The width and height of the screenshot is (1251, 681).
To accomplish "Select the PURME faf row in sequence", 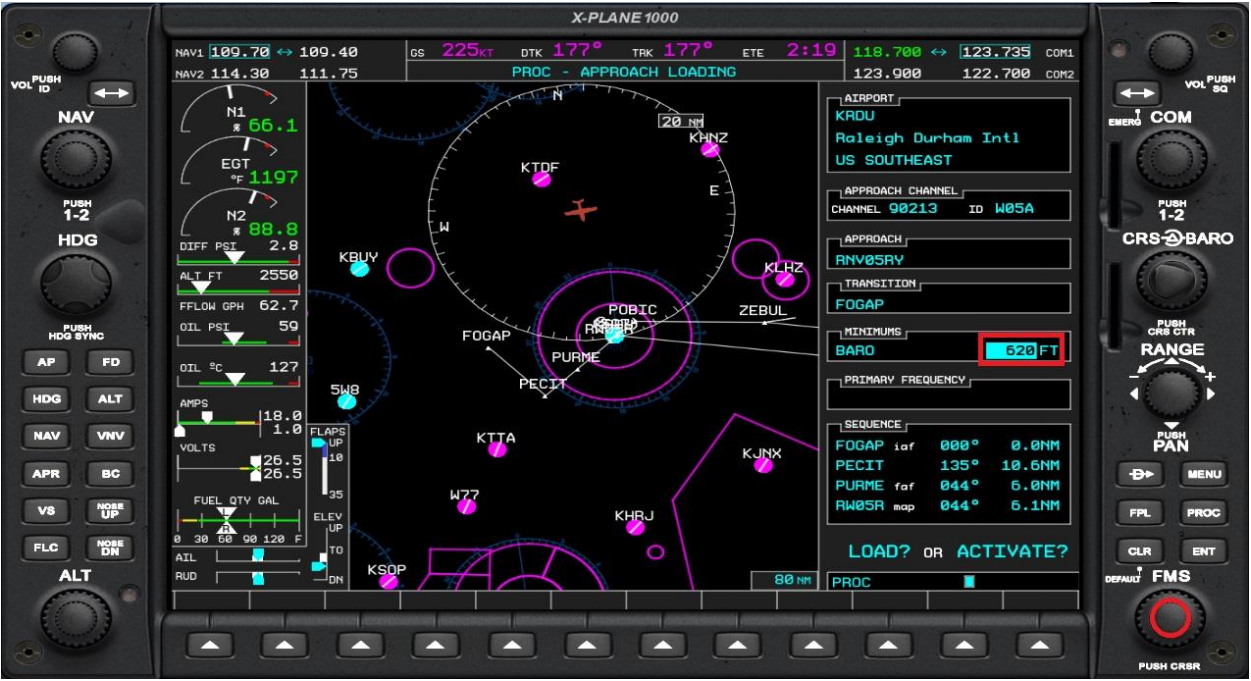I will [x=947, y=486].
